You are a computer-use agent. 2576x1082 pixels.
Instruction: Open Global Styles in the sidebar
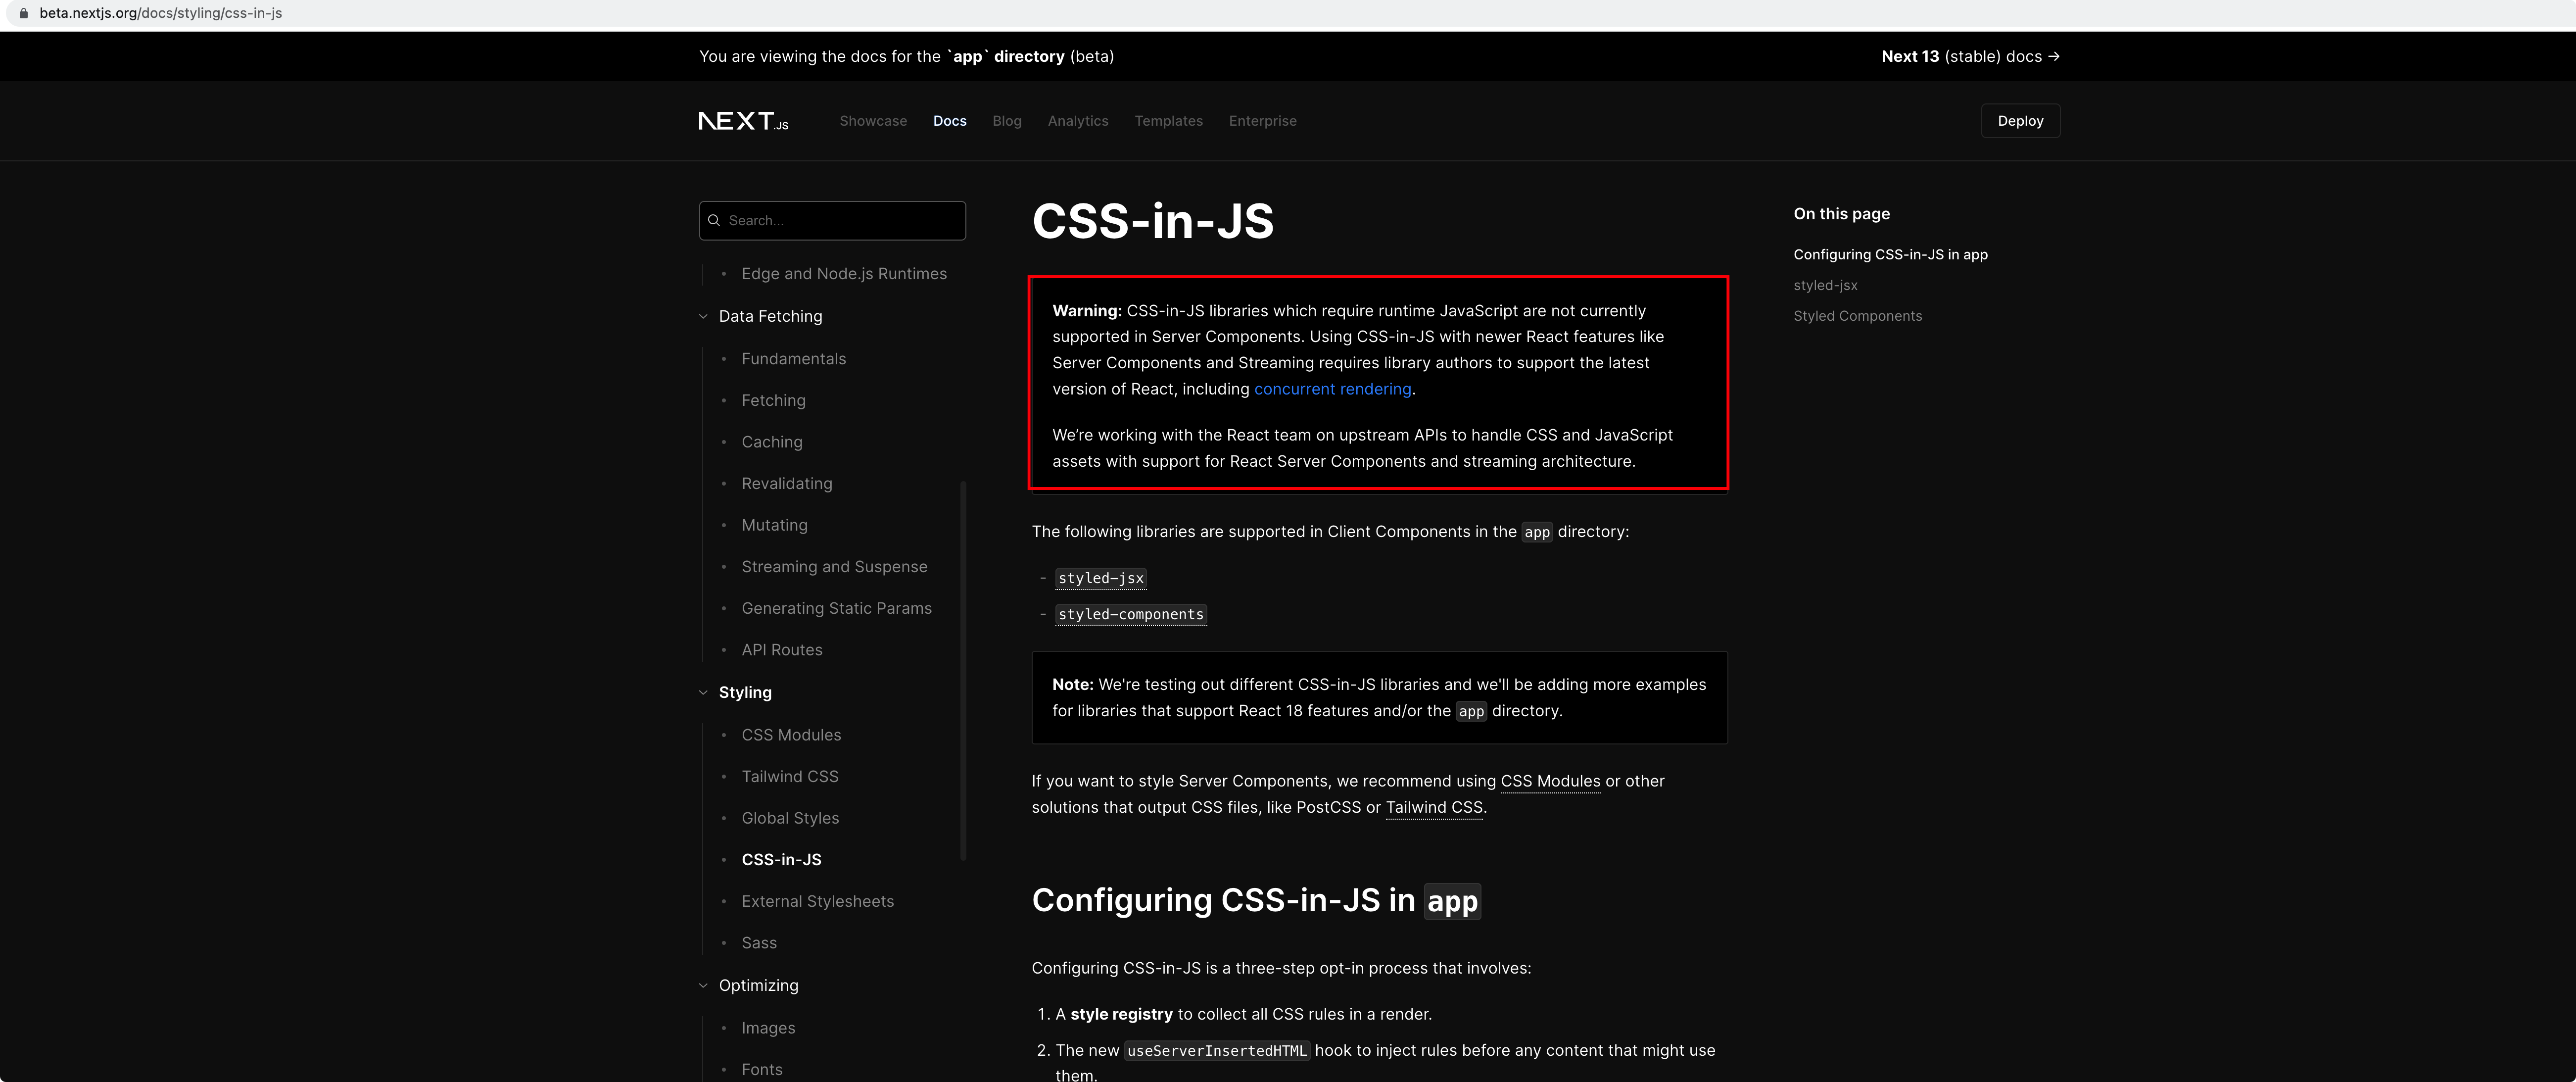[x=790, y=818]
